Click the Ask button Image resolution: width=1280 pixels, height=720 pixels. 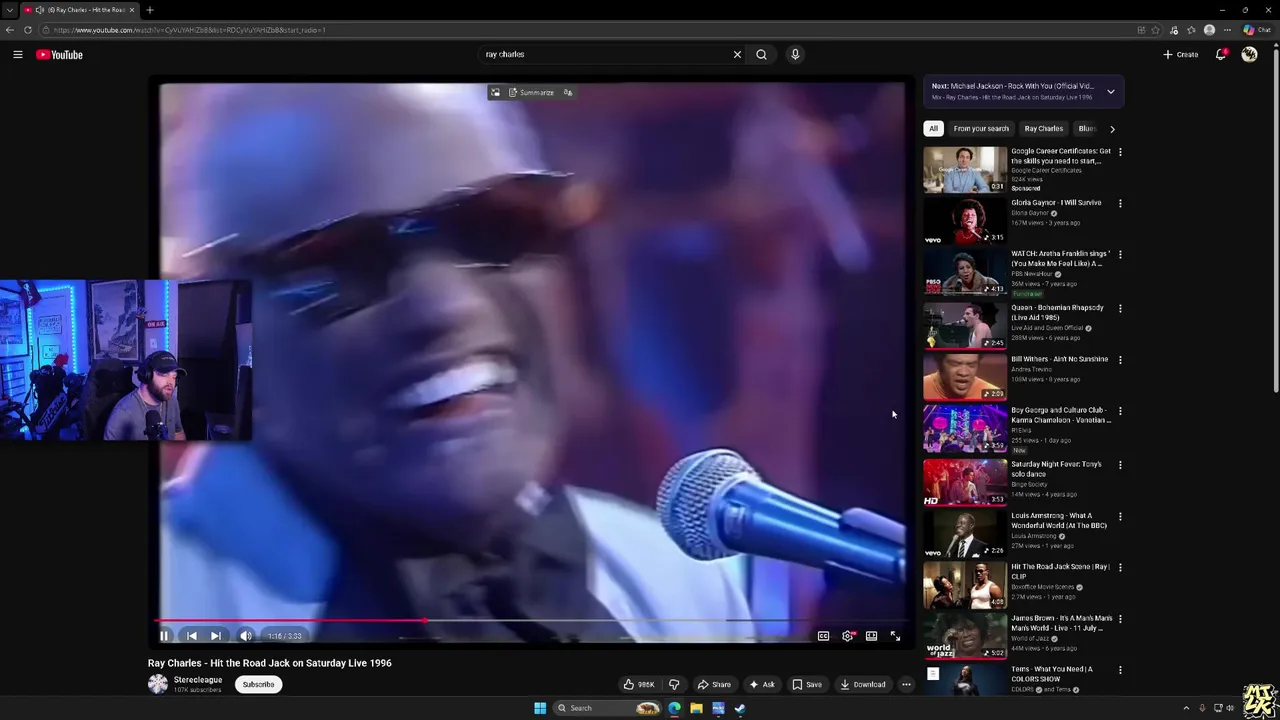[x=762, y=685]
